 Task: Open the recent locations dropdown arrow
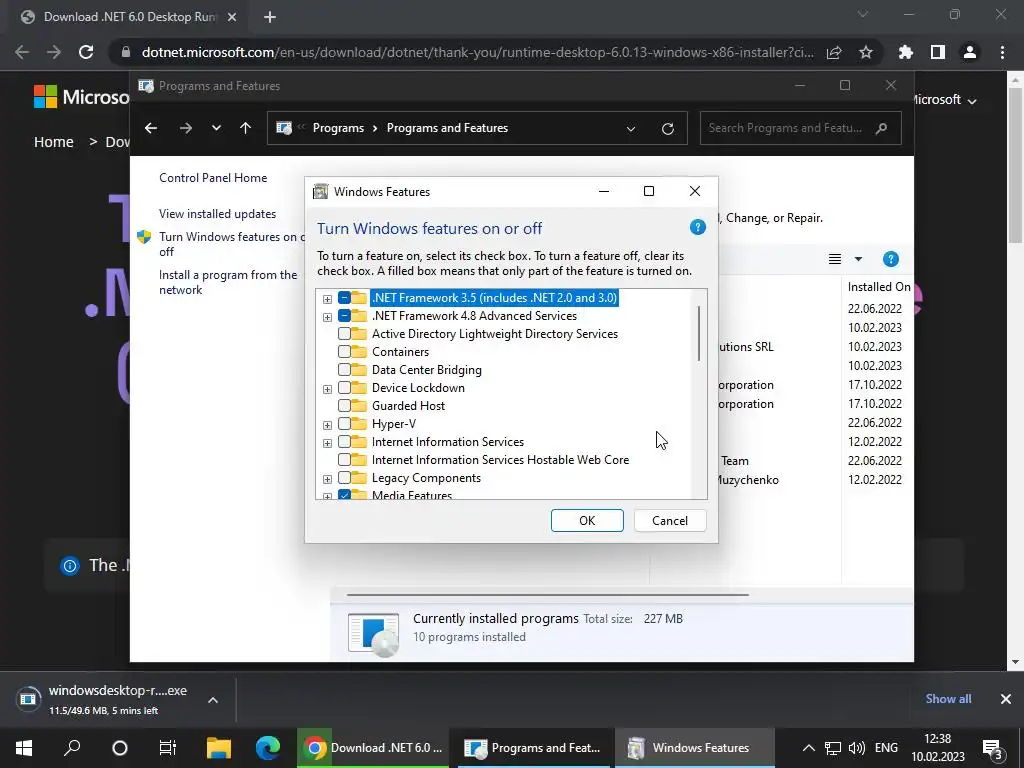click(216, 128)
